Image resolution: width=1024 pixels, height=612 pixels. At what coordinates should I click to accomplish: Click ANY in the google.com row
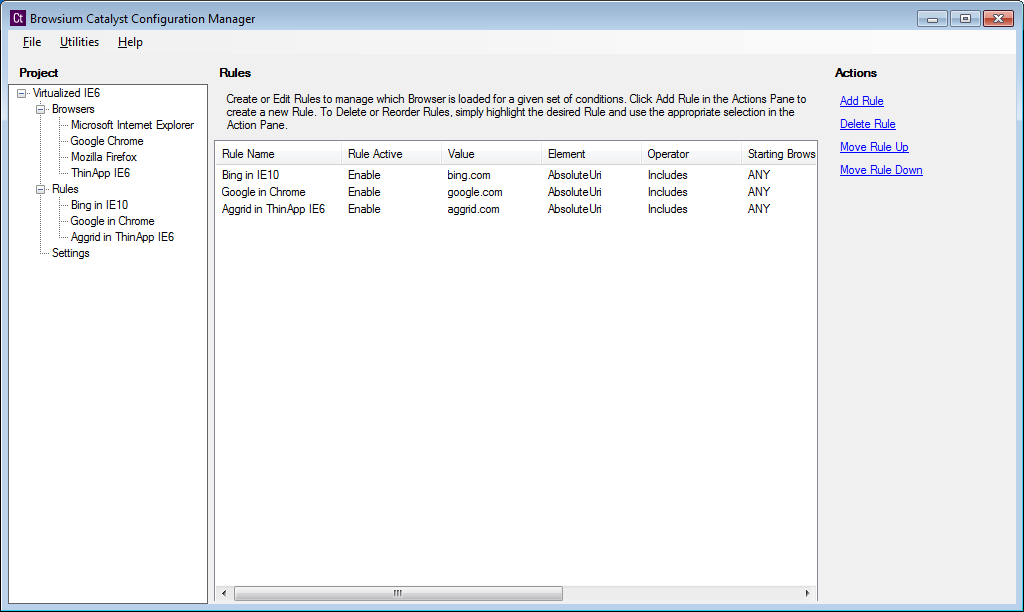(759, 192)
